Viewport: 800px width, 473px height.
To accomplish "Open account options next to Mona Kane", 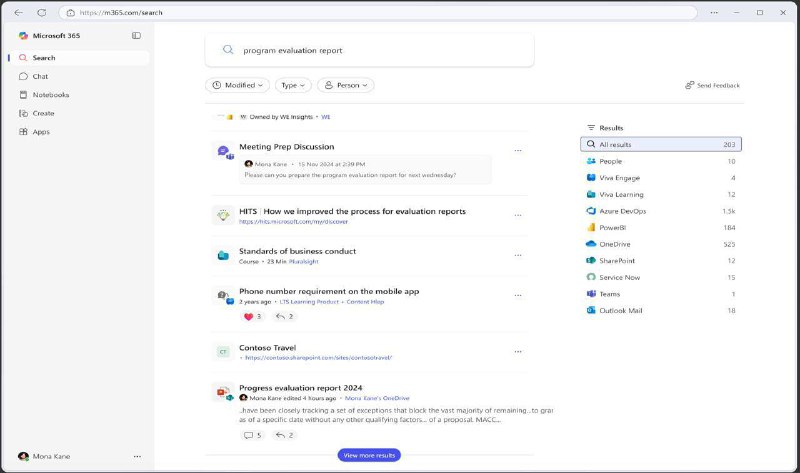I will coord(137,457).
